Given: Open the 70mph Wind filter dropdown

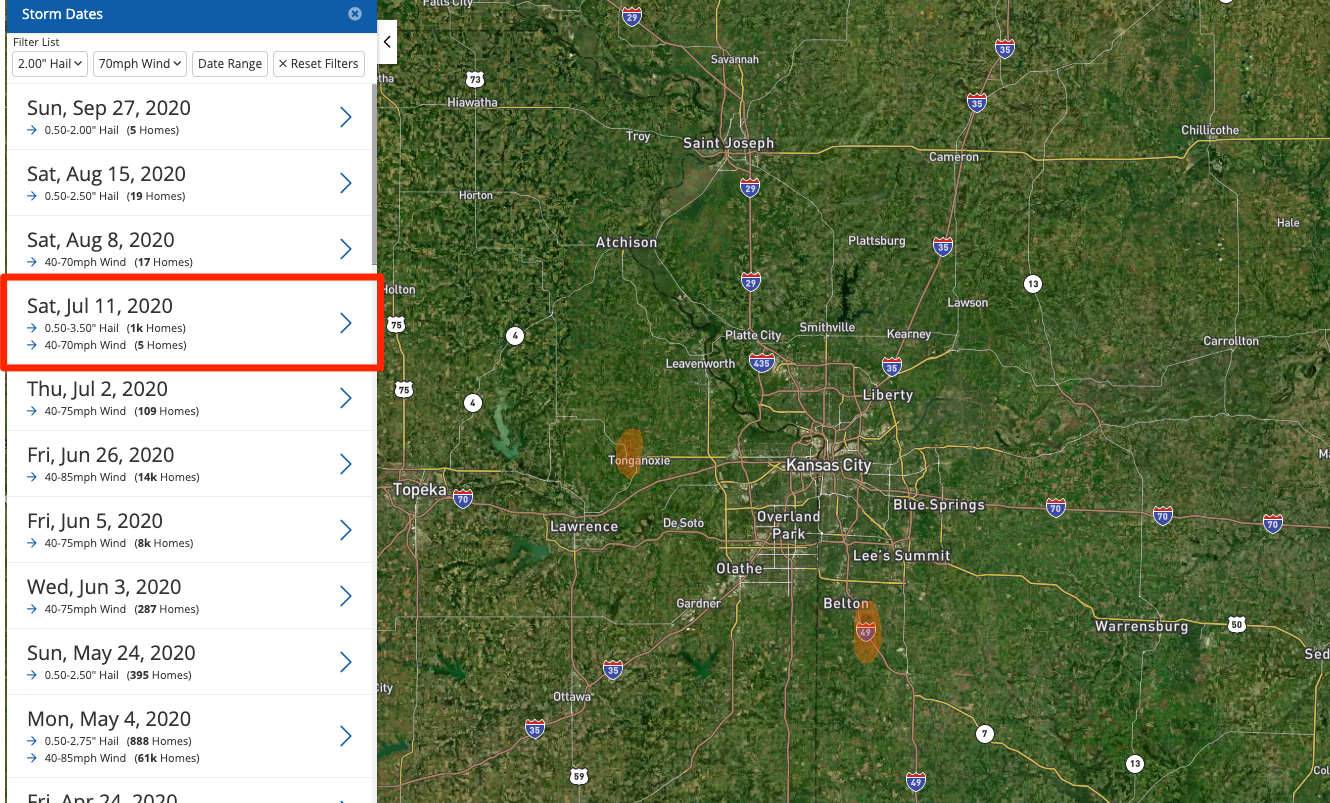Looking at the screenshot, I should [141, 64].
